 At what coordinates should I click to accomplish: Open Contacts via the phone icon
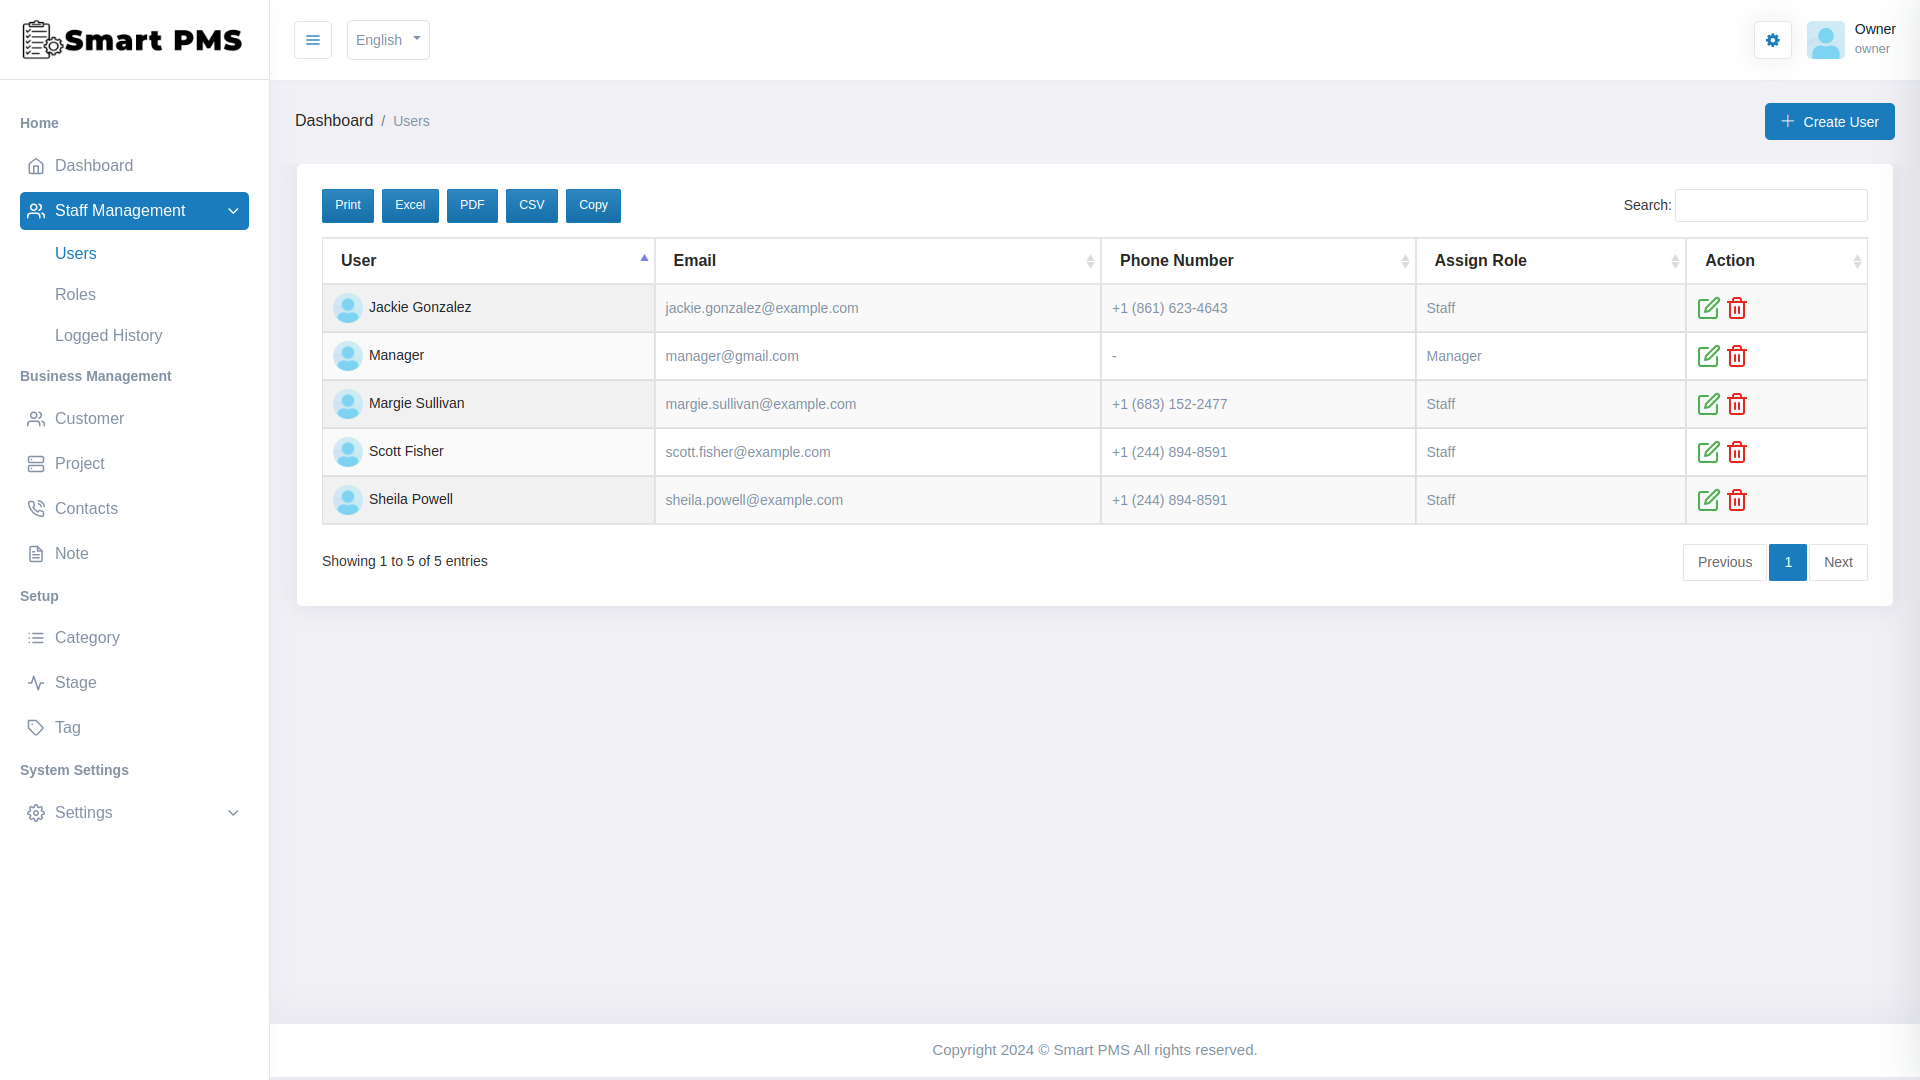(36, 508)
